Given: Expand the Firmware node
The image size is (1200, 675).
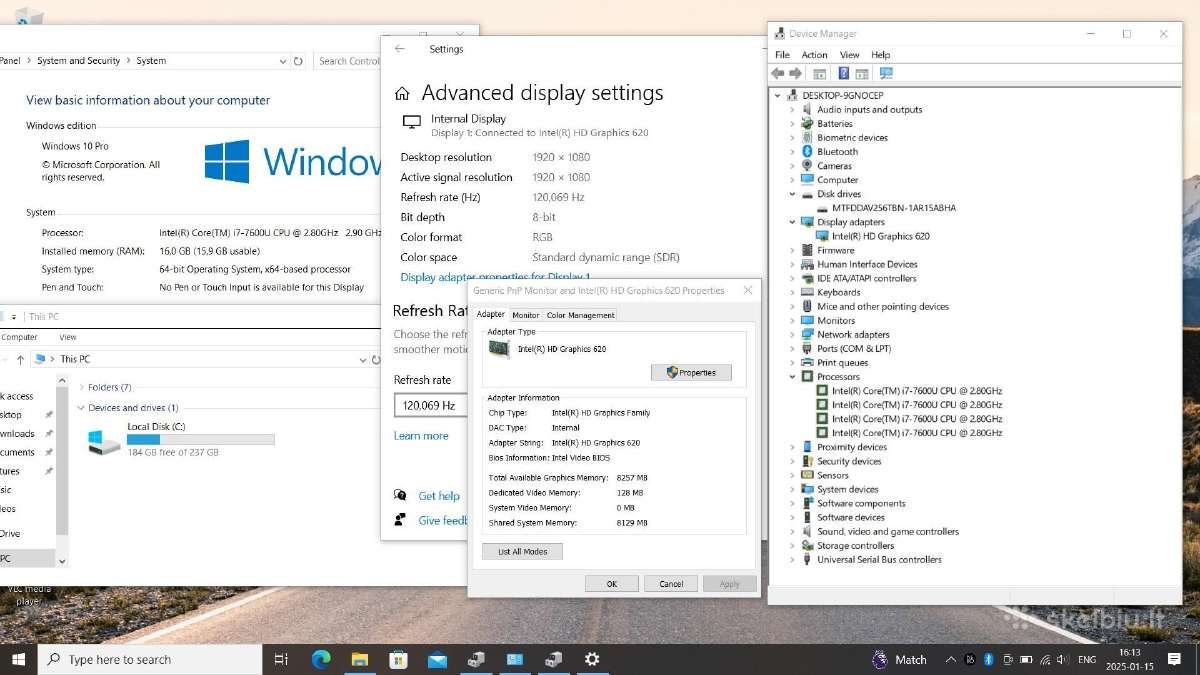Looking at the screenshot, I should pos(792,250).
